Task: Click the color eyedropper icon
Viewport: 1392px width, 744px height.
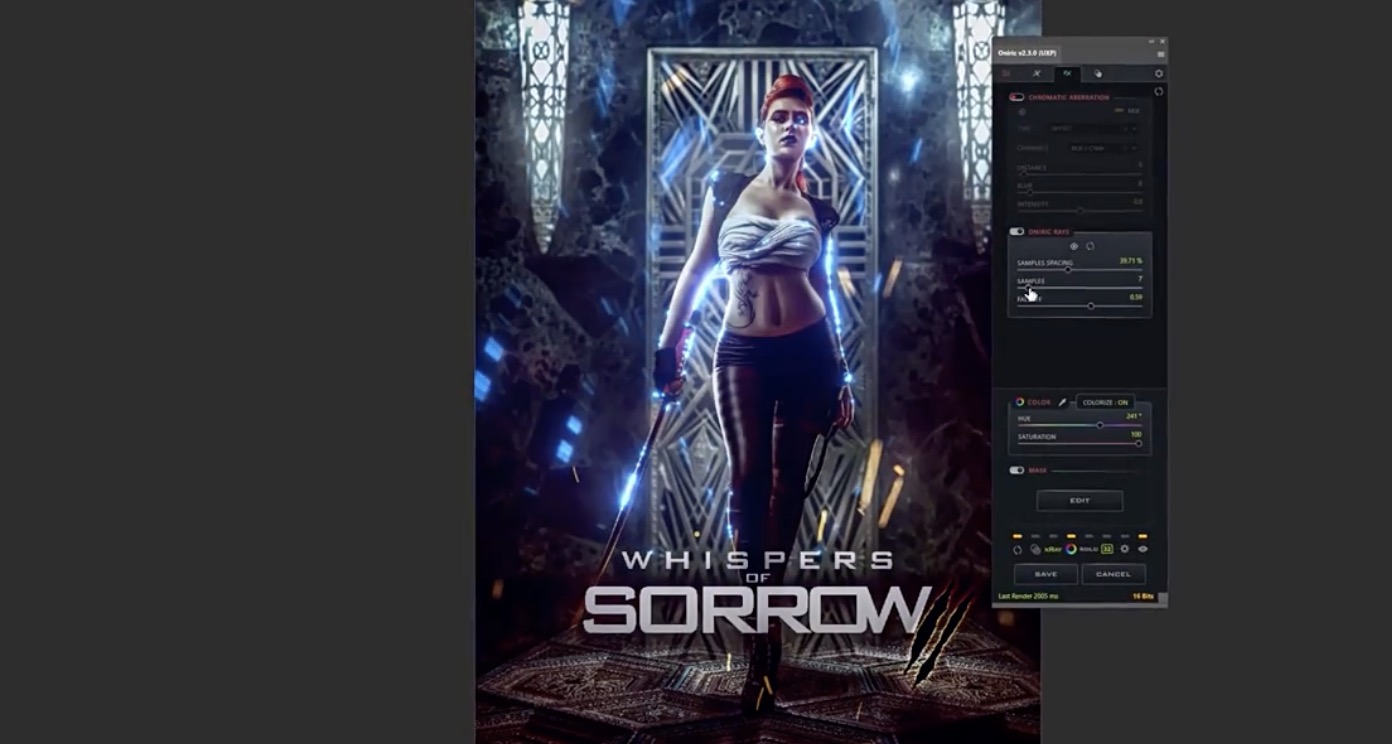Action: (1062, 402)
